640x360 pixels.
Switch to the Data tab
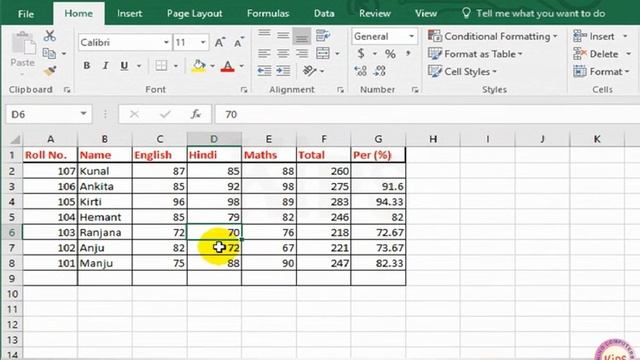[x=324, y=13]
